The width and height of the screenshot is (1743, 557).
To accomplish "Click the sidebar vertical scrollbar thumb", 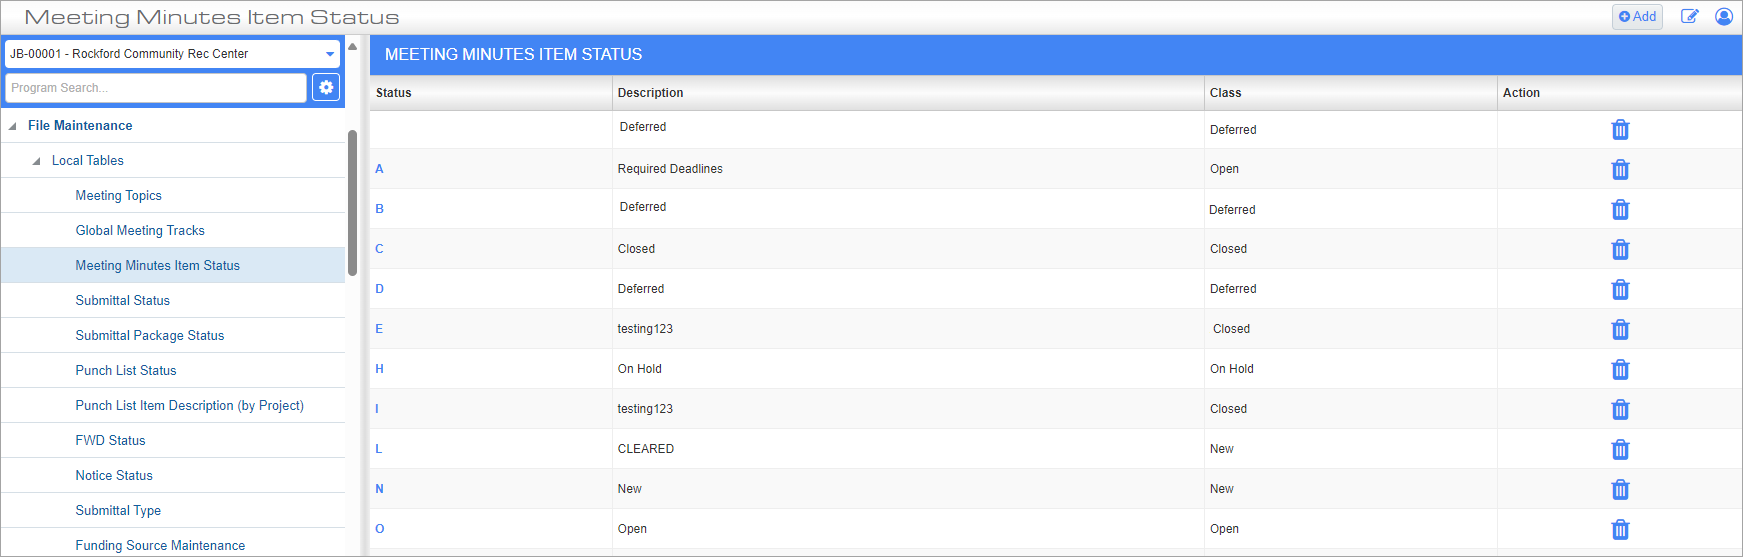I will [352, 203].
